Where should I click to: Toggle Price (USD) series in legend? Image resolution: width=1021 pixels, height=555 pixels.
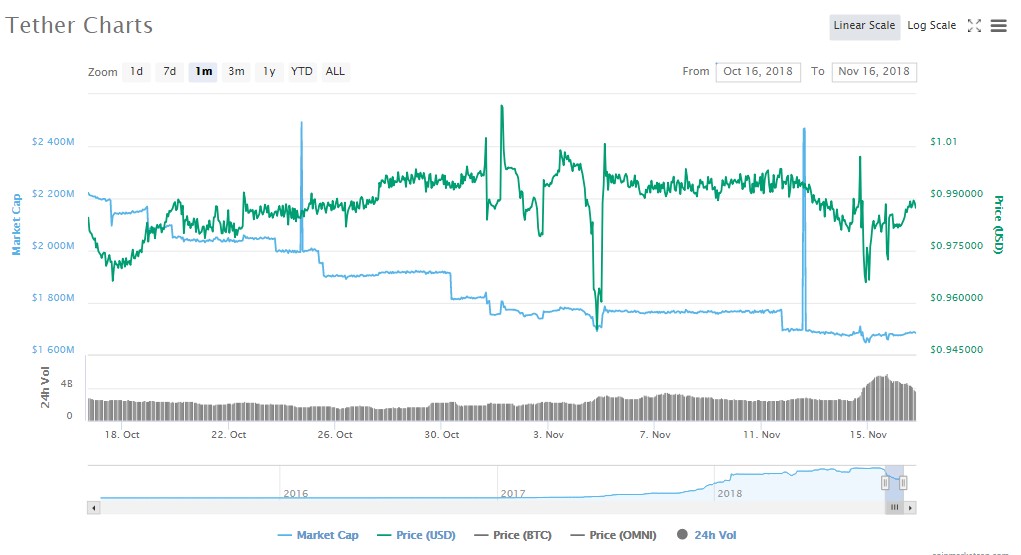(416, 535)
